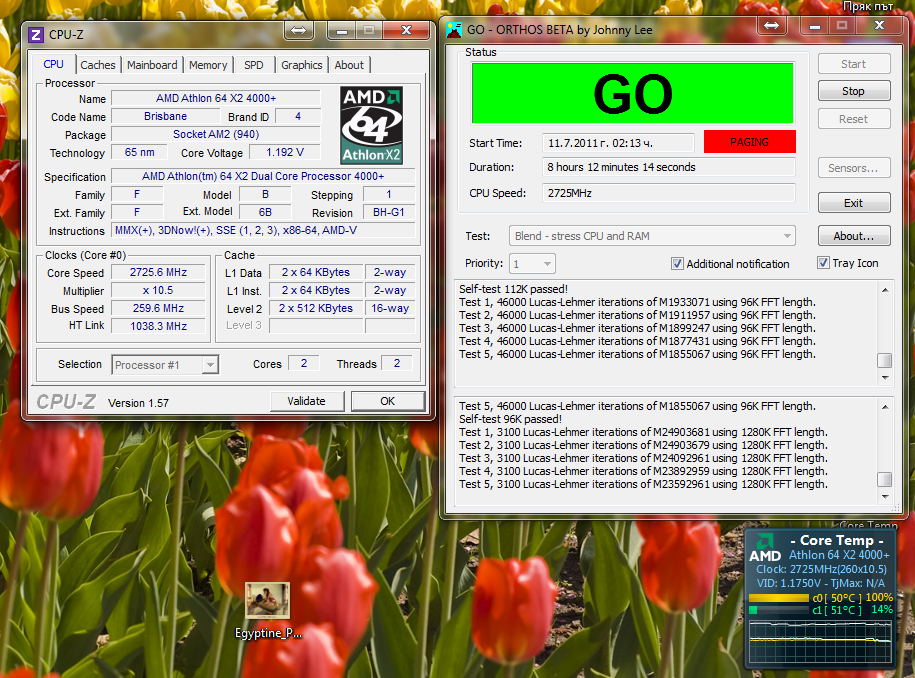
Task: Switch to the Mainboard tab
Action: tap(152, 65)
